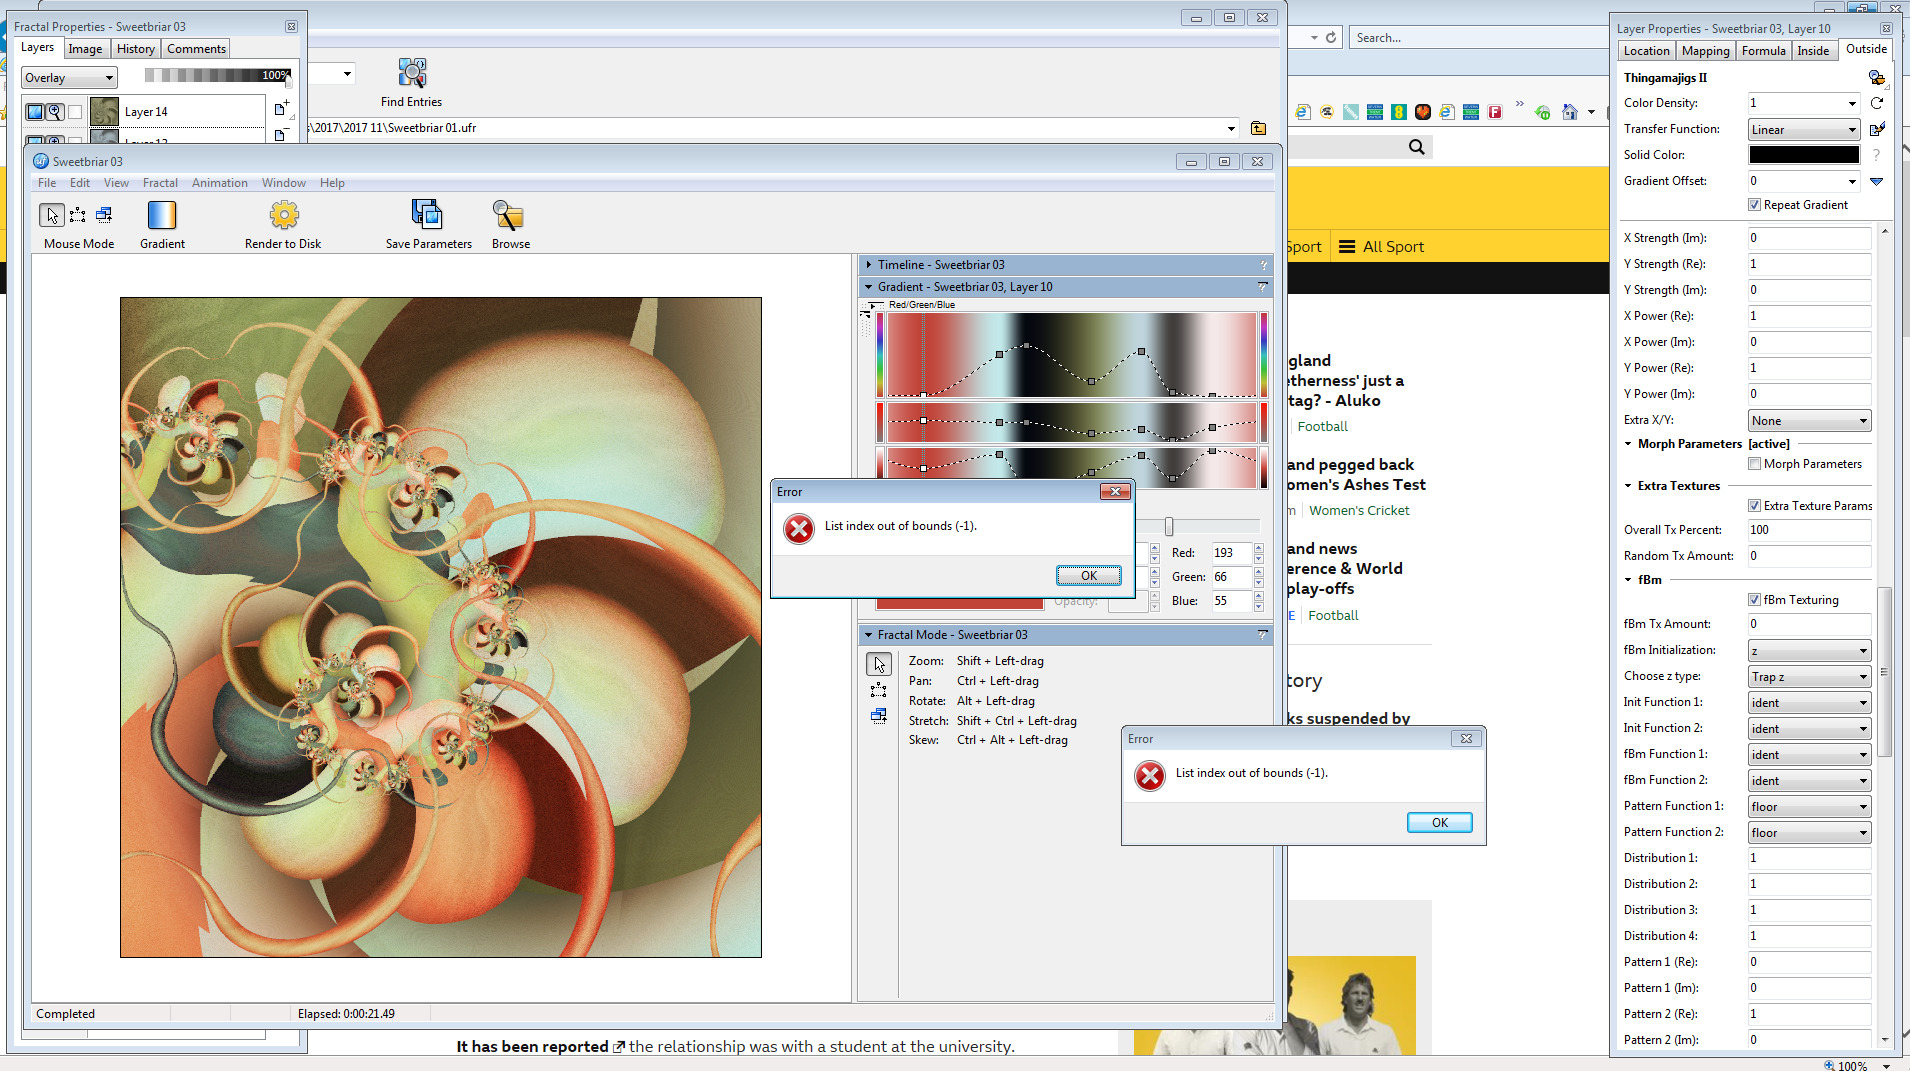Click the browser home icon
1910x1071 pixels.
tap(1569, 112)
